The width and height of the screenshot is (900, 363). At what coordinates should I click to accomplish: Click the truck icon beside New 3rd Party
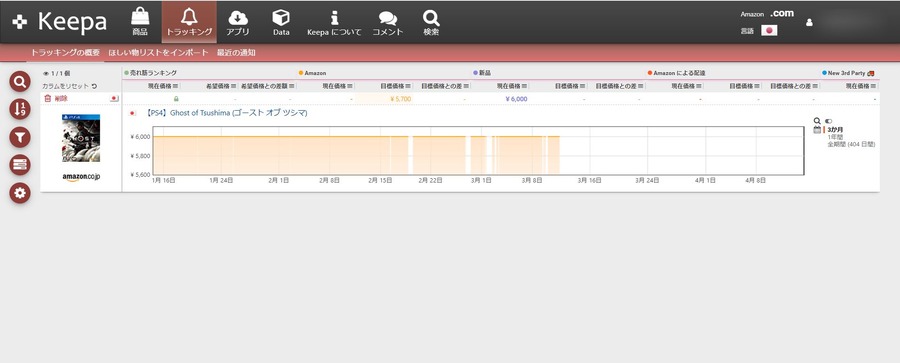[x=871, y=74]
